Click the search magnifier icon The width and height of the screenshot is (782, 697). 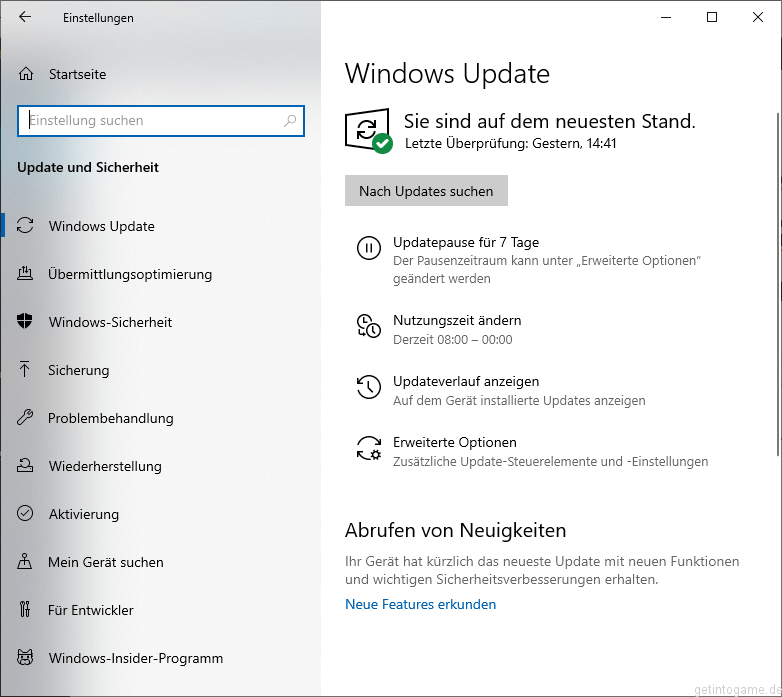click(x=290, y=121)
